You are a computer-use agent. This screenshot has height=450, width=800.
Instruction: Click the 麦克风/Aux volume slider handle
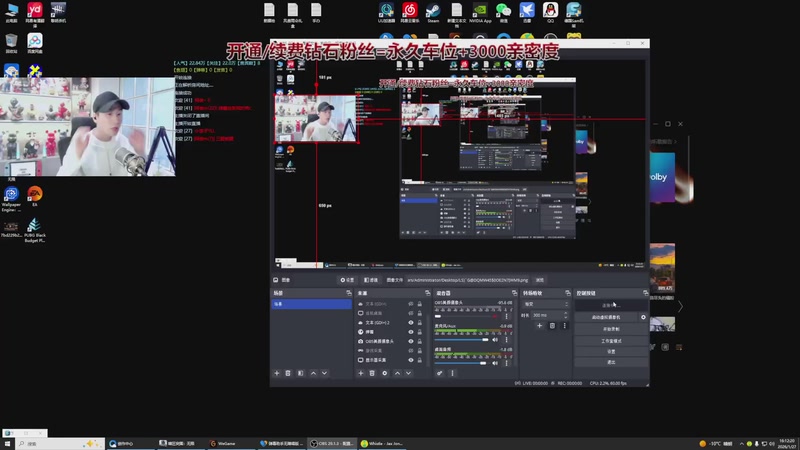tap(485, 340)
